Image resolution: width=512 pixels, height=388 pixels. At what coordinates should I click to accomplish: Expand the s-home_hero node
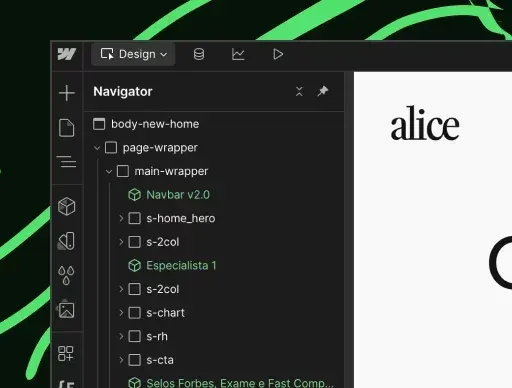[x=121, y=218]
